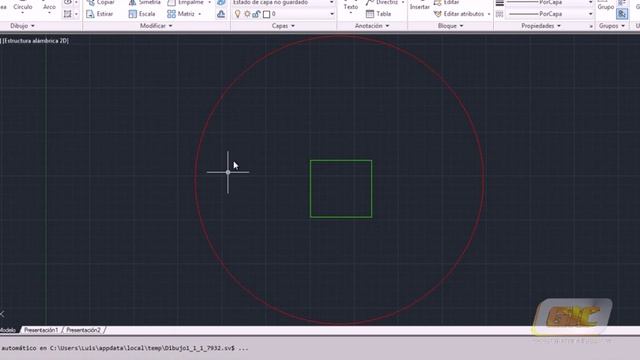Select the red circle in drawing
The height and width of the screenshot is (360, 640).
pyautogui.click(x=196, y=180)
